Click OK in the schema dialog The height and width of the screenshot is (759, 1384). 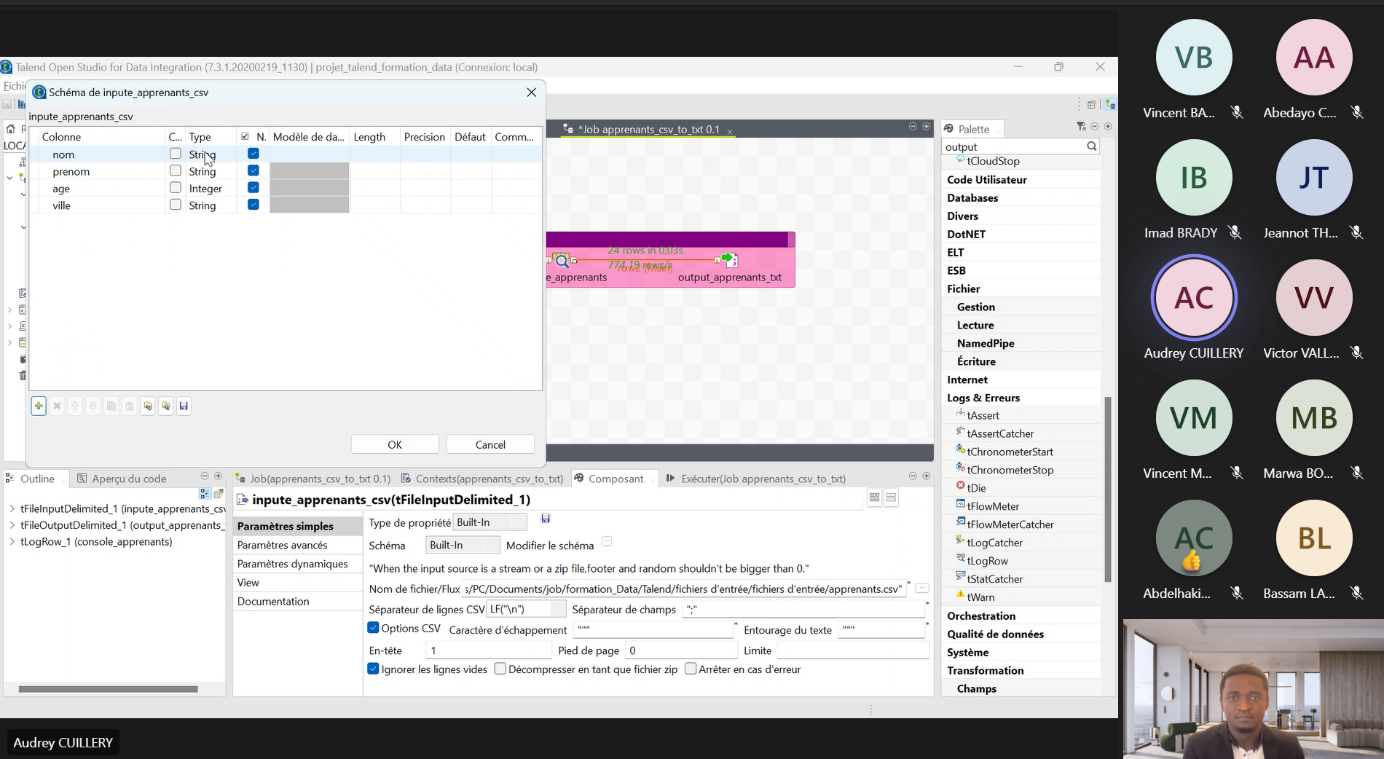[x=394, y=445]
